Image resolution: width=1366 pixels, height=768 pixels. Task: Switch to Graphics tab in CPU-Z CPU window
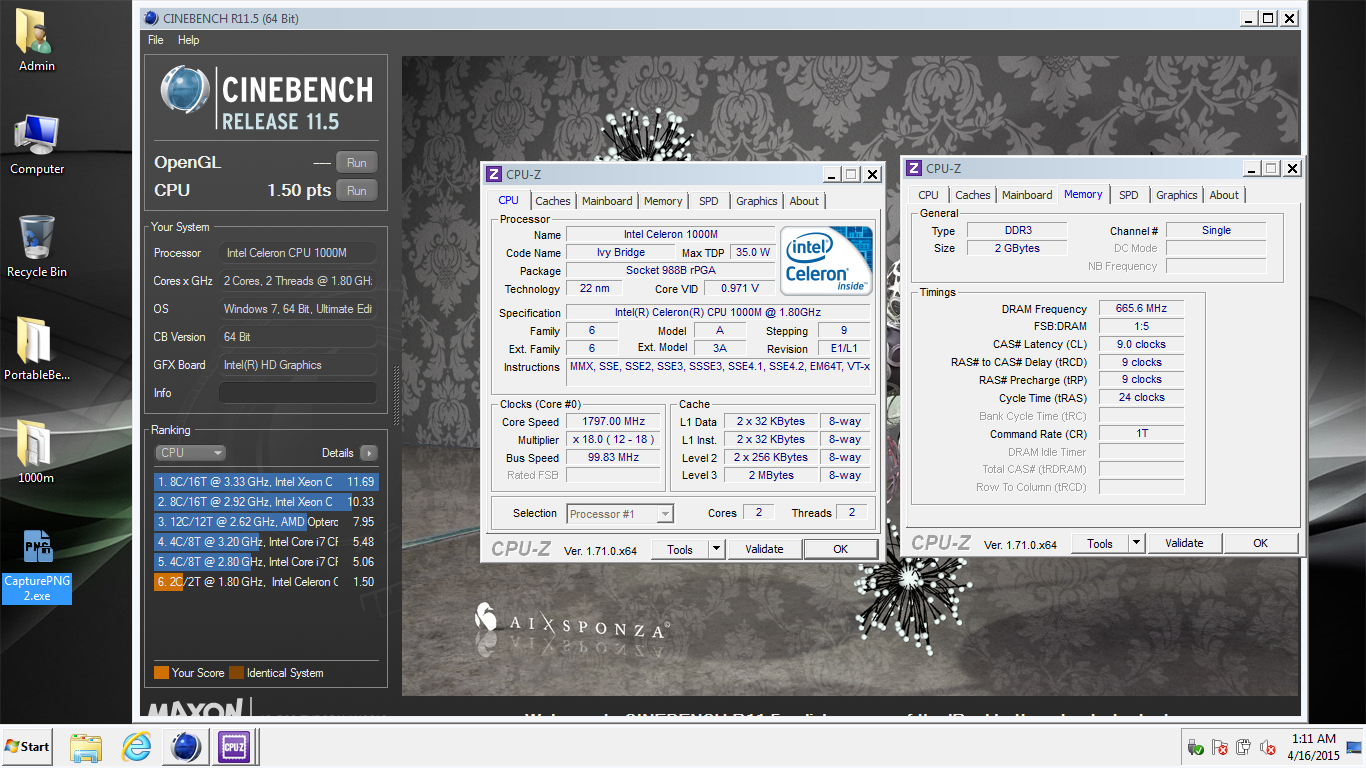coord(757,201)
